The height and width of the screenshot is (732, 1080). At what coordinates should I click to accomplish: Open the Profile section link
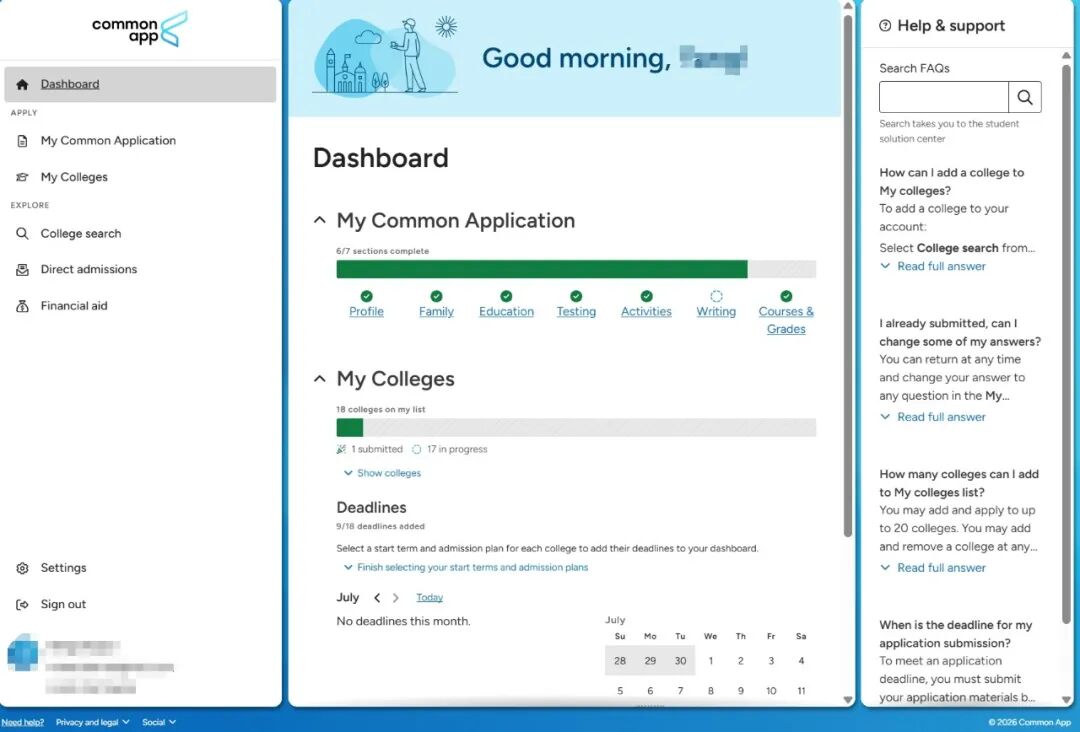click(x=366, y=312)
